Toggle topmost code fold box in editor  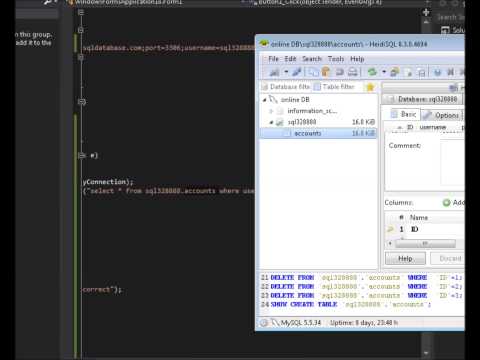click(x=81, y=12)
